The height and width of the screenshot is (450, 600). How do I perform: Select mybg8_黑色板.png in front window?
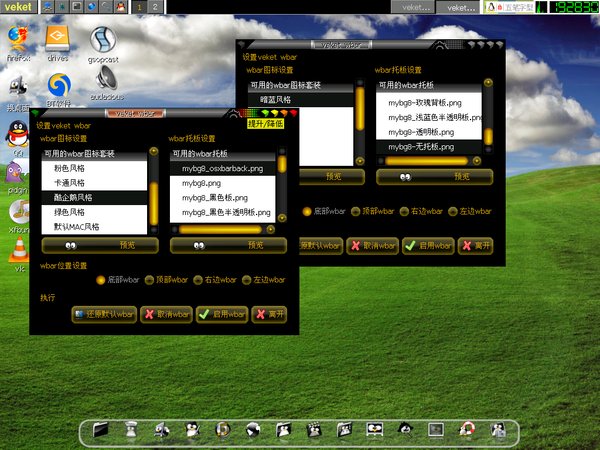click(223, 198)
